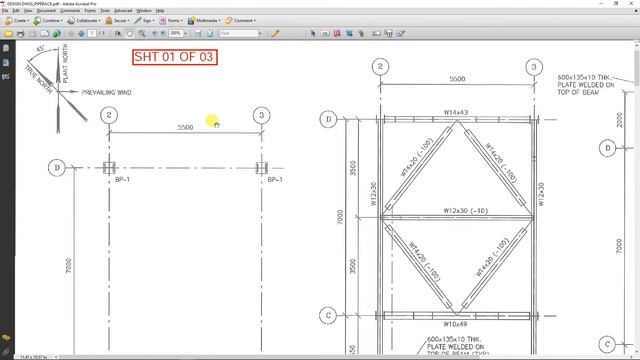Open the Window menu

[144, 11]
